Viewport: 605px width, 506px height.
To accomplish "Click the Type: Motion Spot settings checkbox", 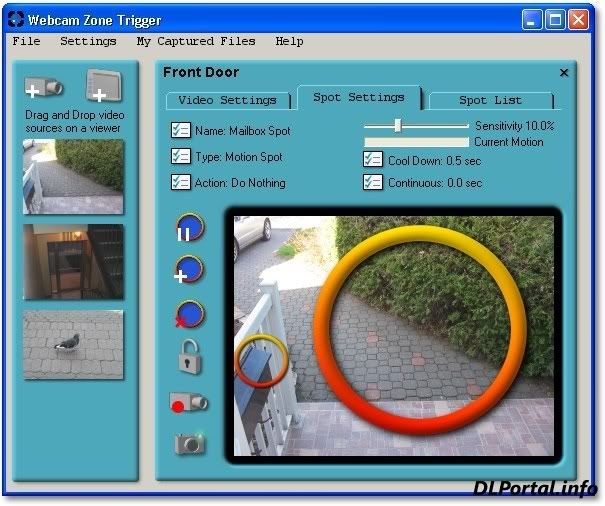I will pos(181,156).
